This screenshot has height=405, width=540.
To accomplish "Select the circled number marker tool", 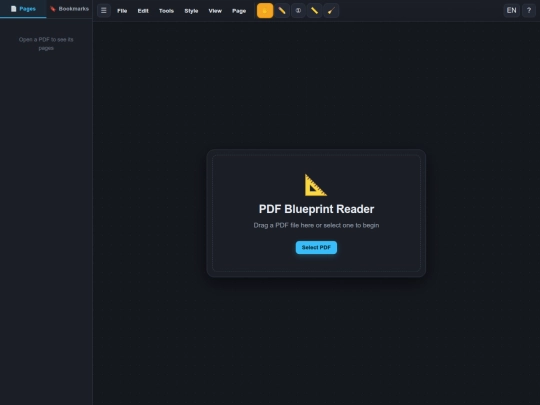I will pos(298,11).
